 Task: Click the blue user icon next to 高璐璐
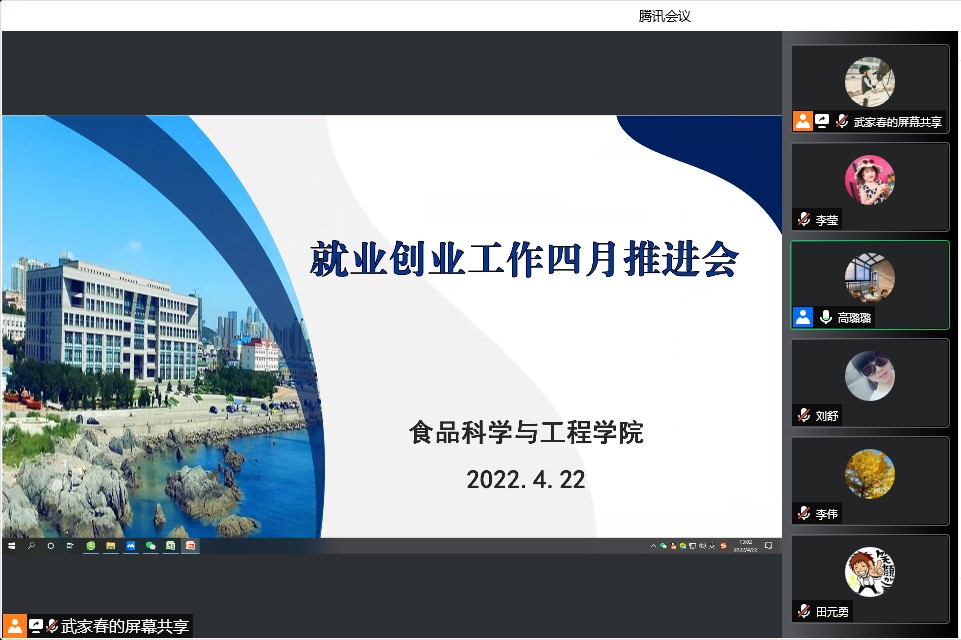[x=802, y=317]
